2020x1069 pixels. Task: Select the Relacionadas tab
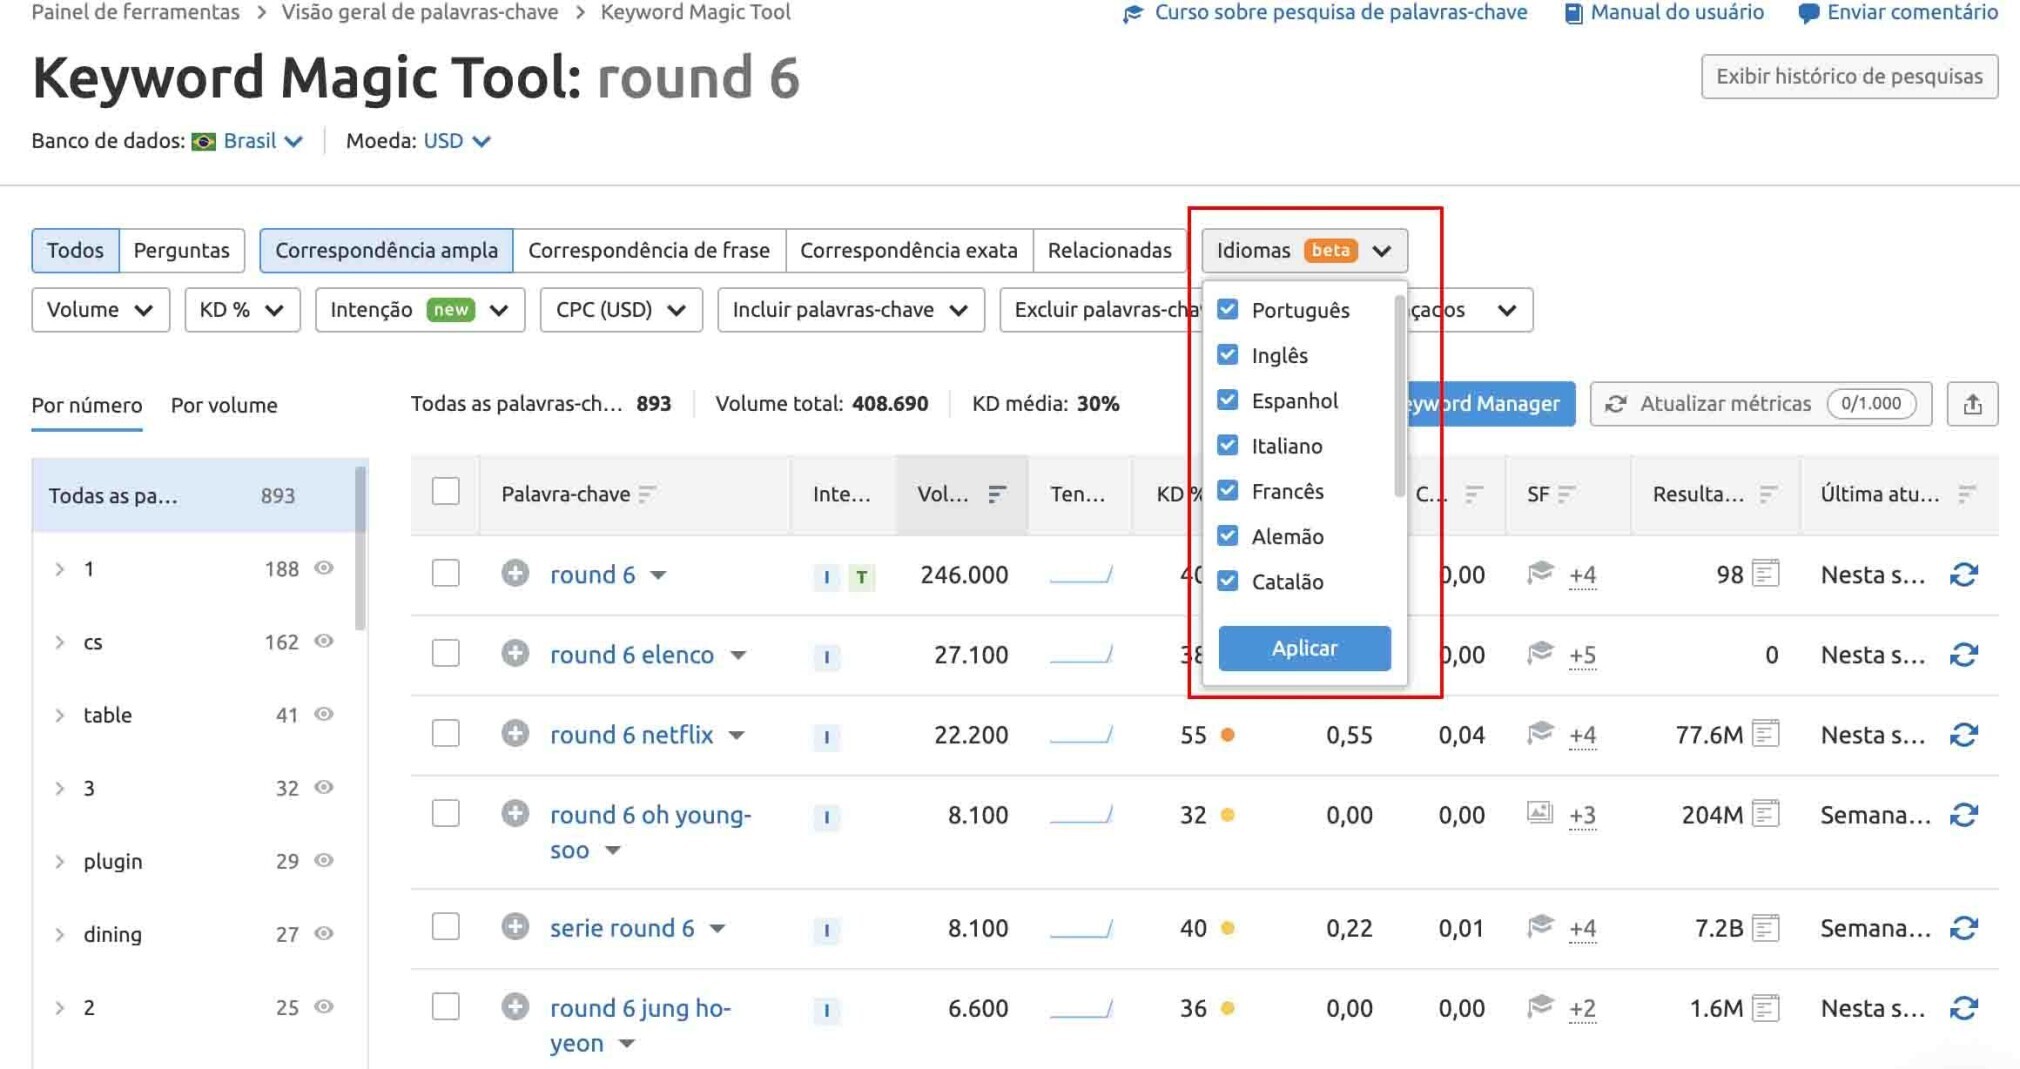click(x=1109, y=250)
